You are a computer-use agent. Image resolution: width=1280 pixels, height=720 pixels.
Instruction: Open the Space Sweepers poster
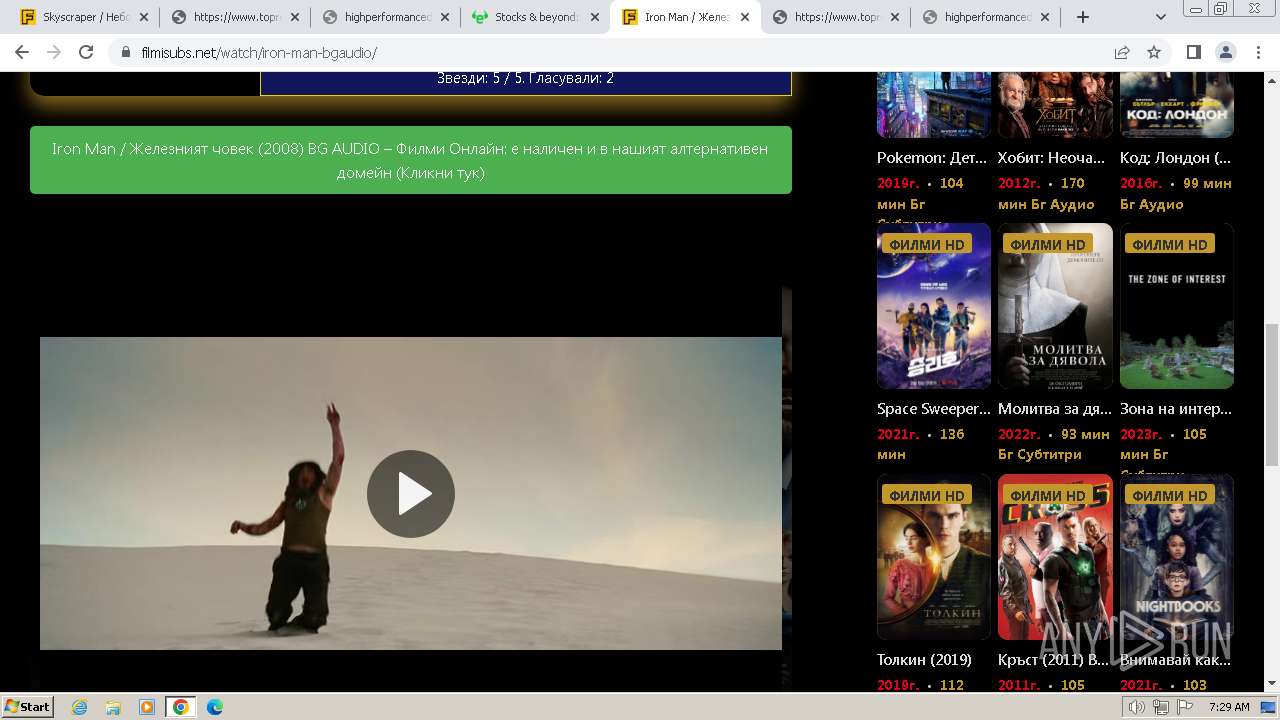pos(934,306)
